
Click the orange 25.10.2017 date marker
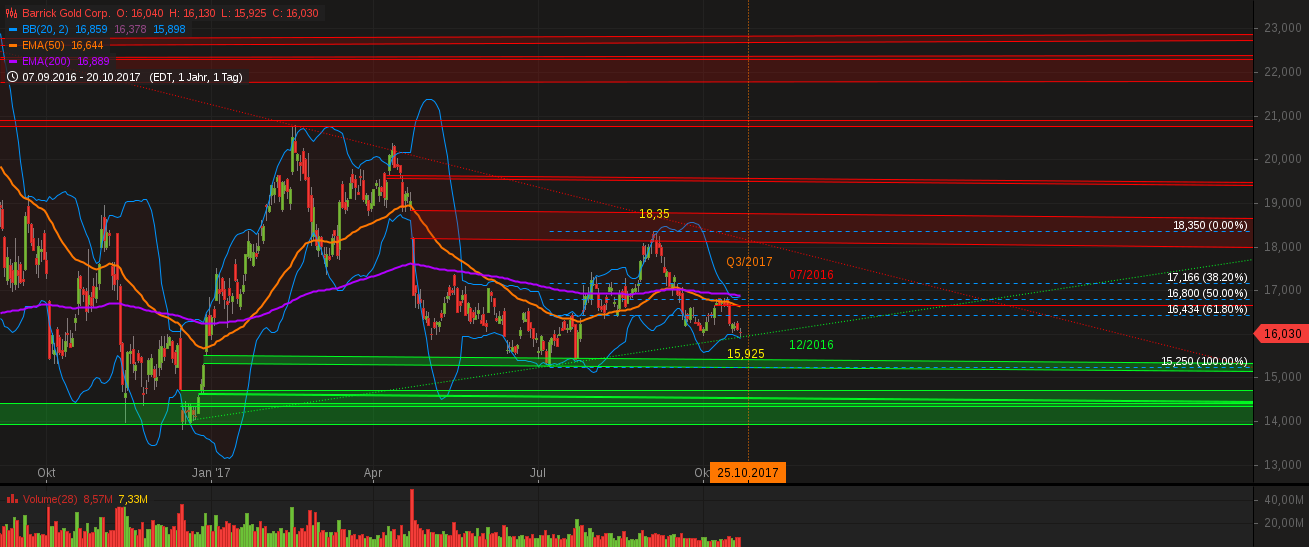(747, 473)
